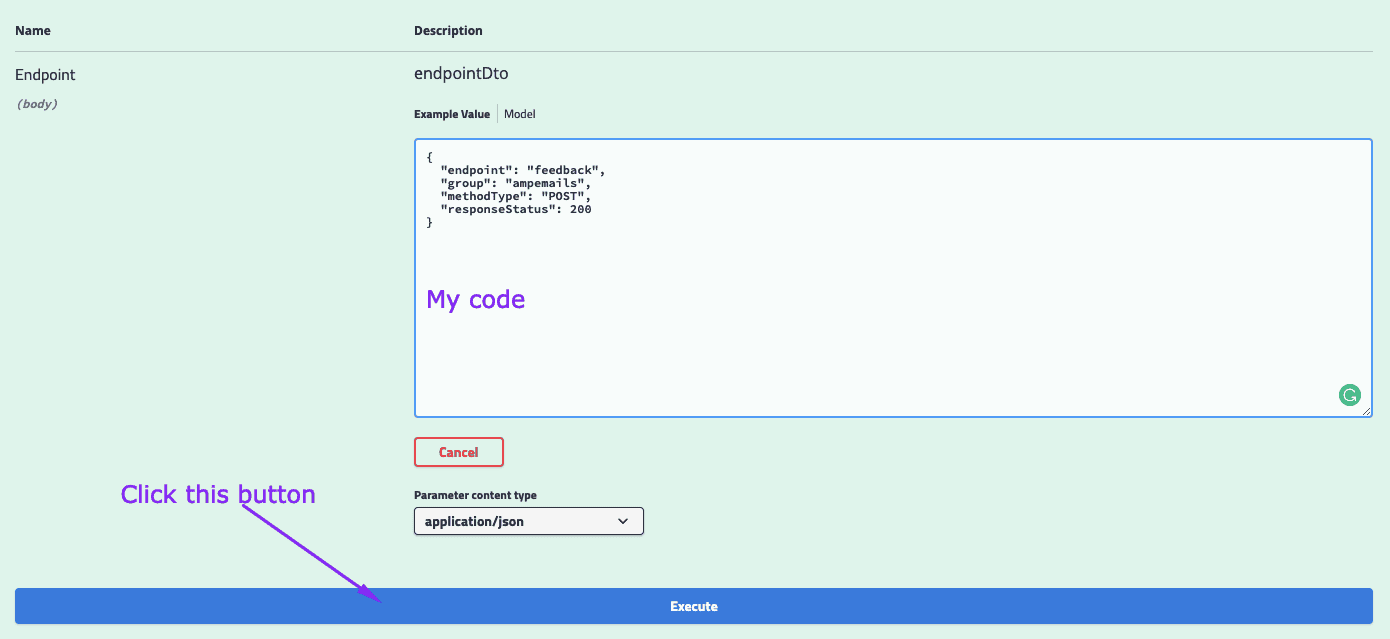Click the Endpoint parameter name
Image resolution: width=1390 pixels, height=639 pixels.
45,75
